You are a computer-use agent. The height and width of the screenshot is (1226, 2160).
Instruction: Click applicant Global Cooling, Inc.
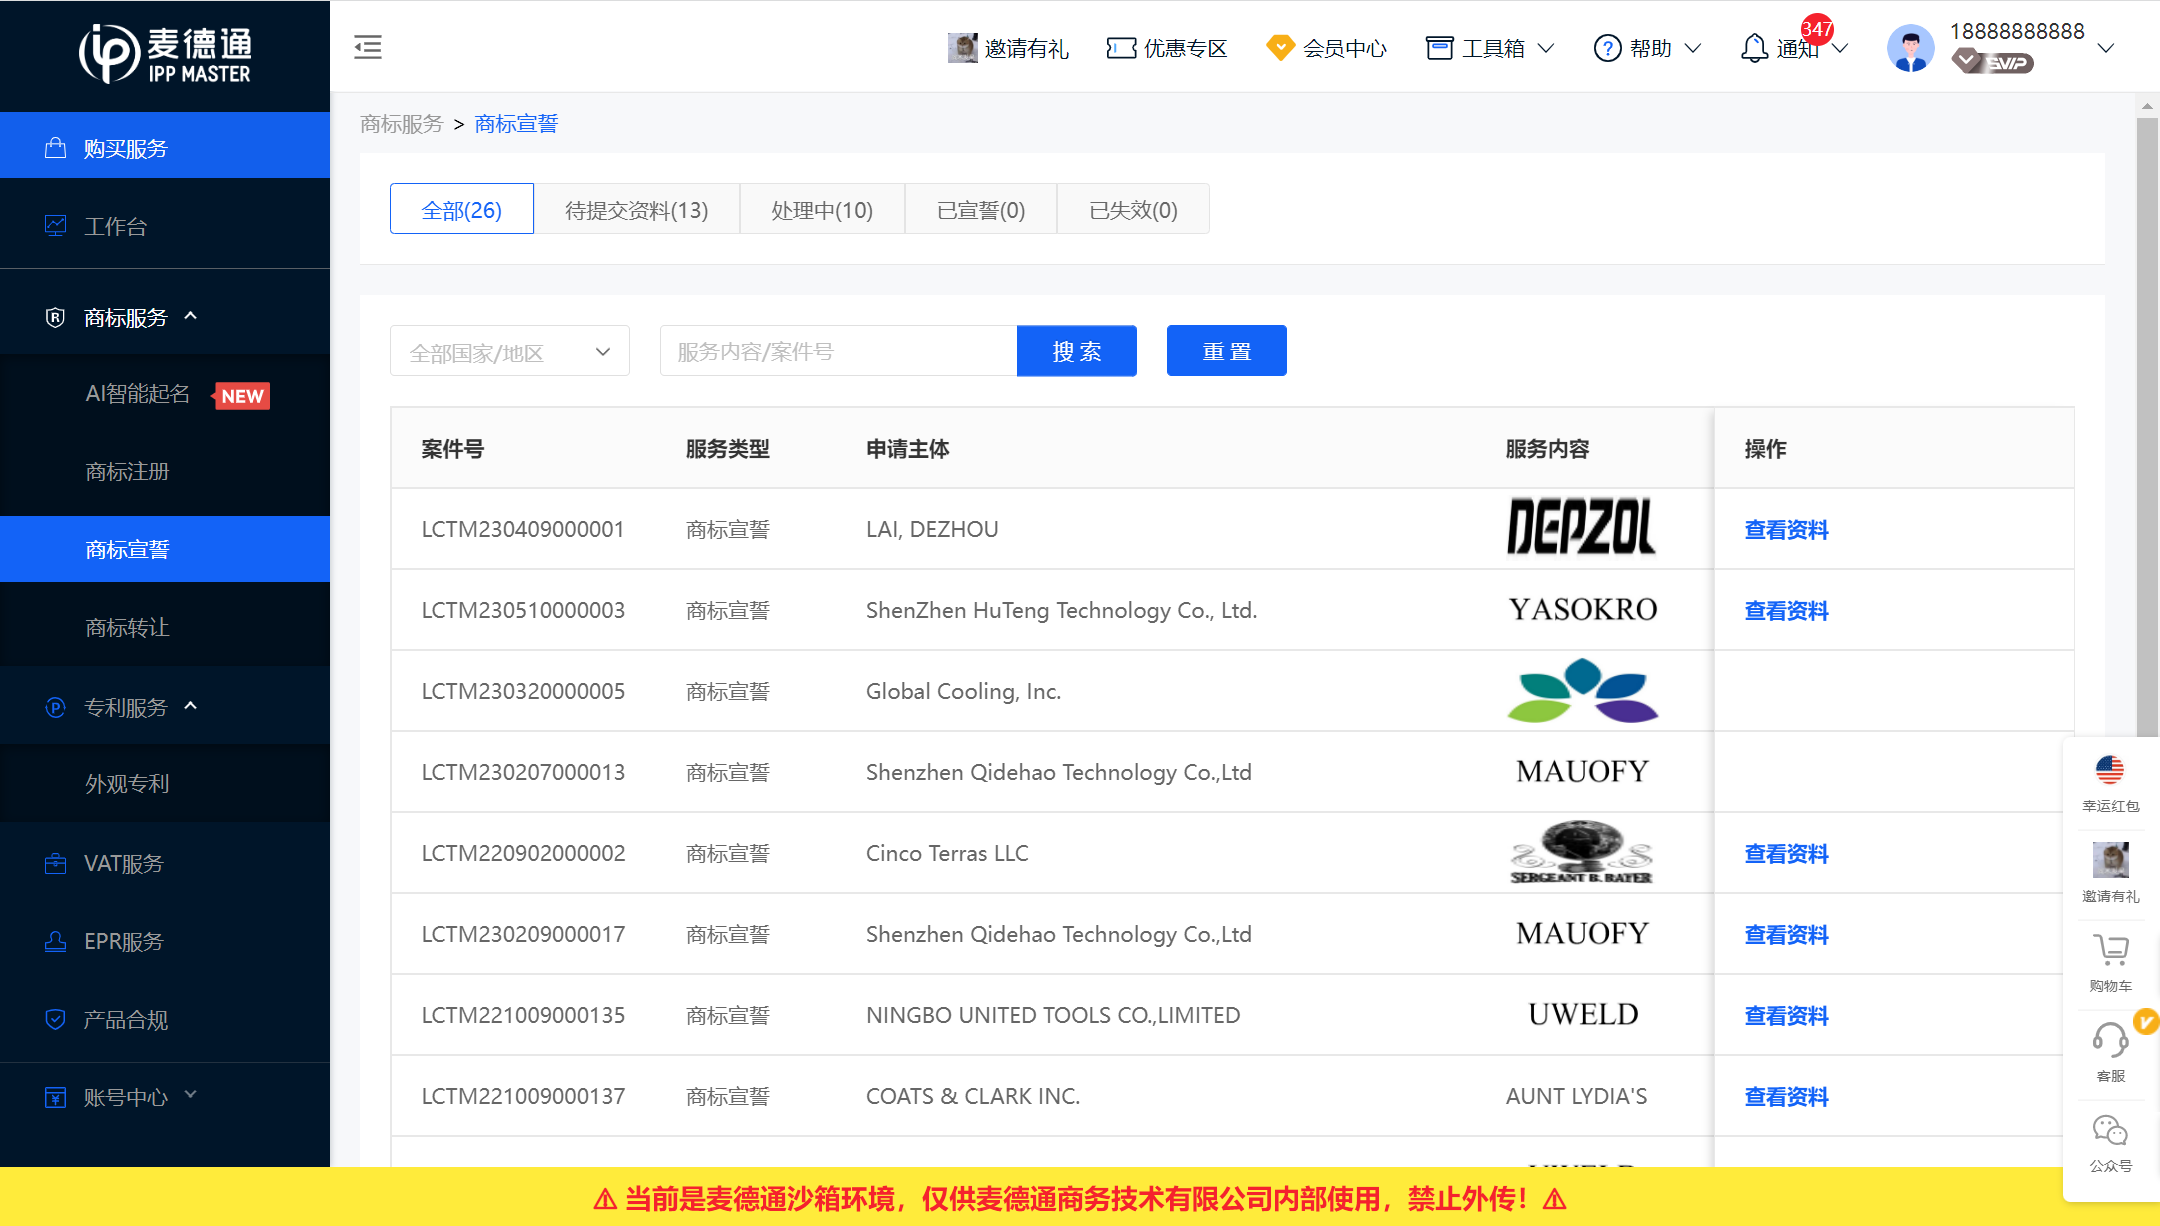pos(963,691)
